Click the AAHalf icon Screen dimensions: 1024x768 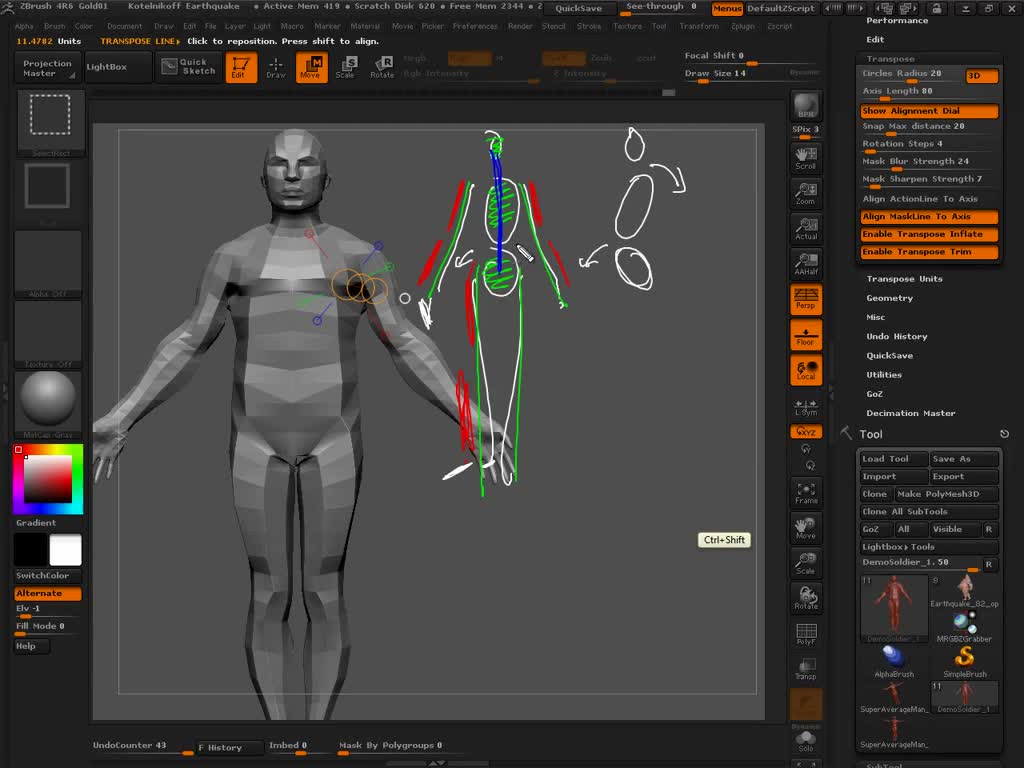806,264
